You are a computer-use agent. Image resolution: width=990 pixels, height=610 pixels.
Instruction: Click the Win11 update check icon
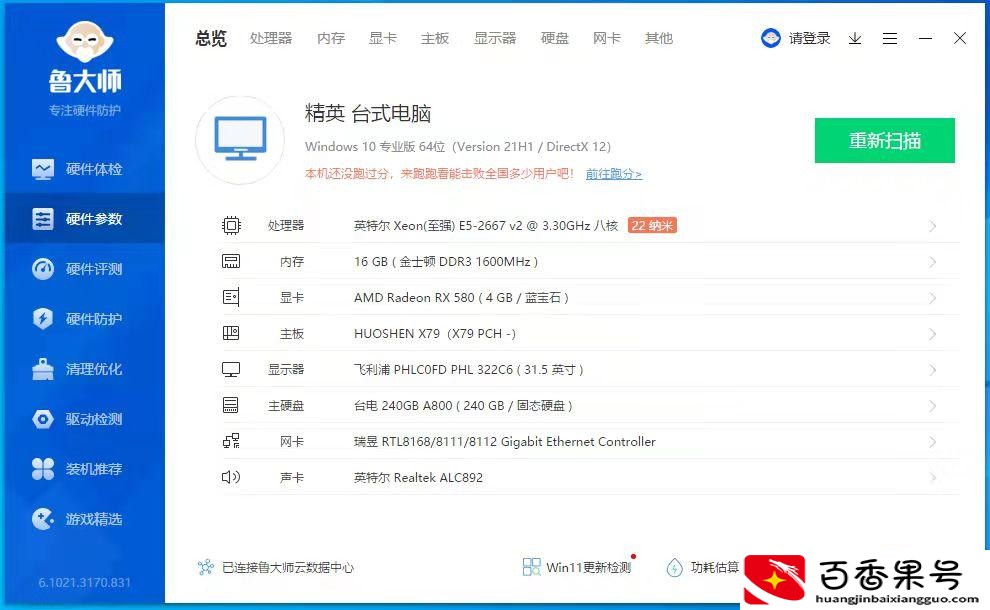[x=532, y=567]
